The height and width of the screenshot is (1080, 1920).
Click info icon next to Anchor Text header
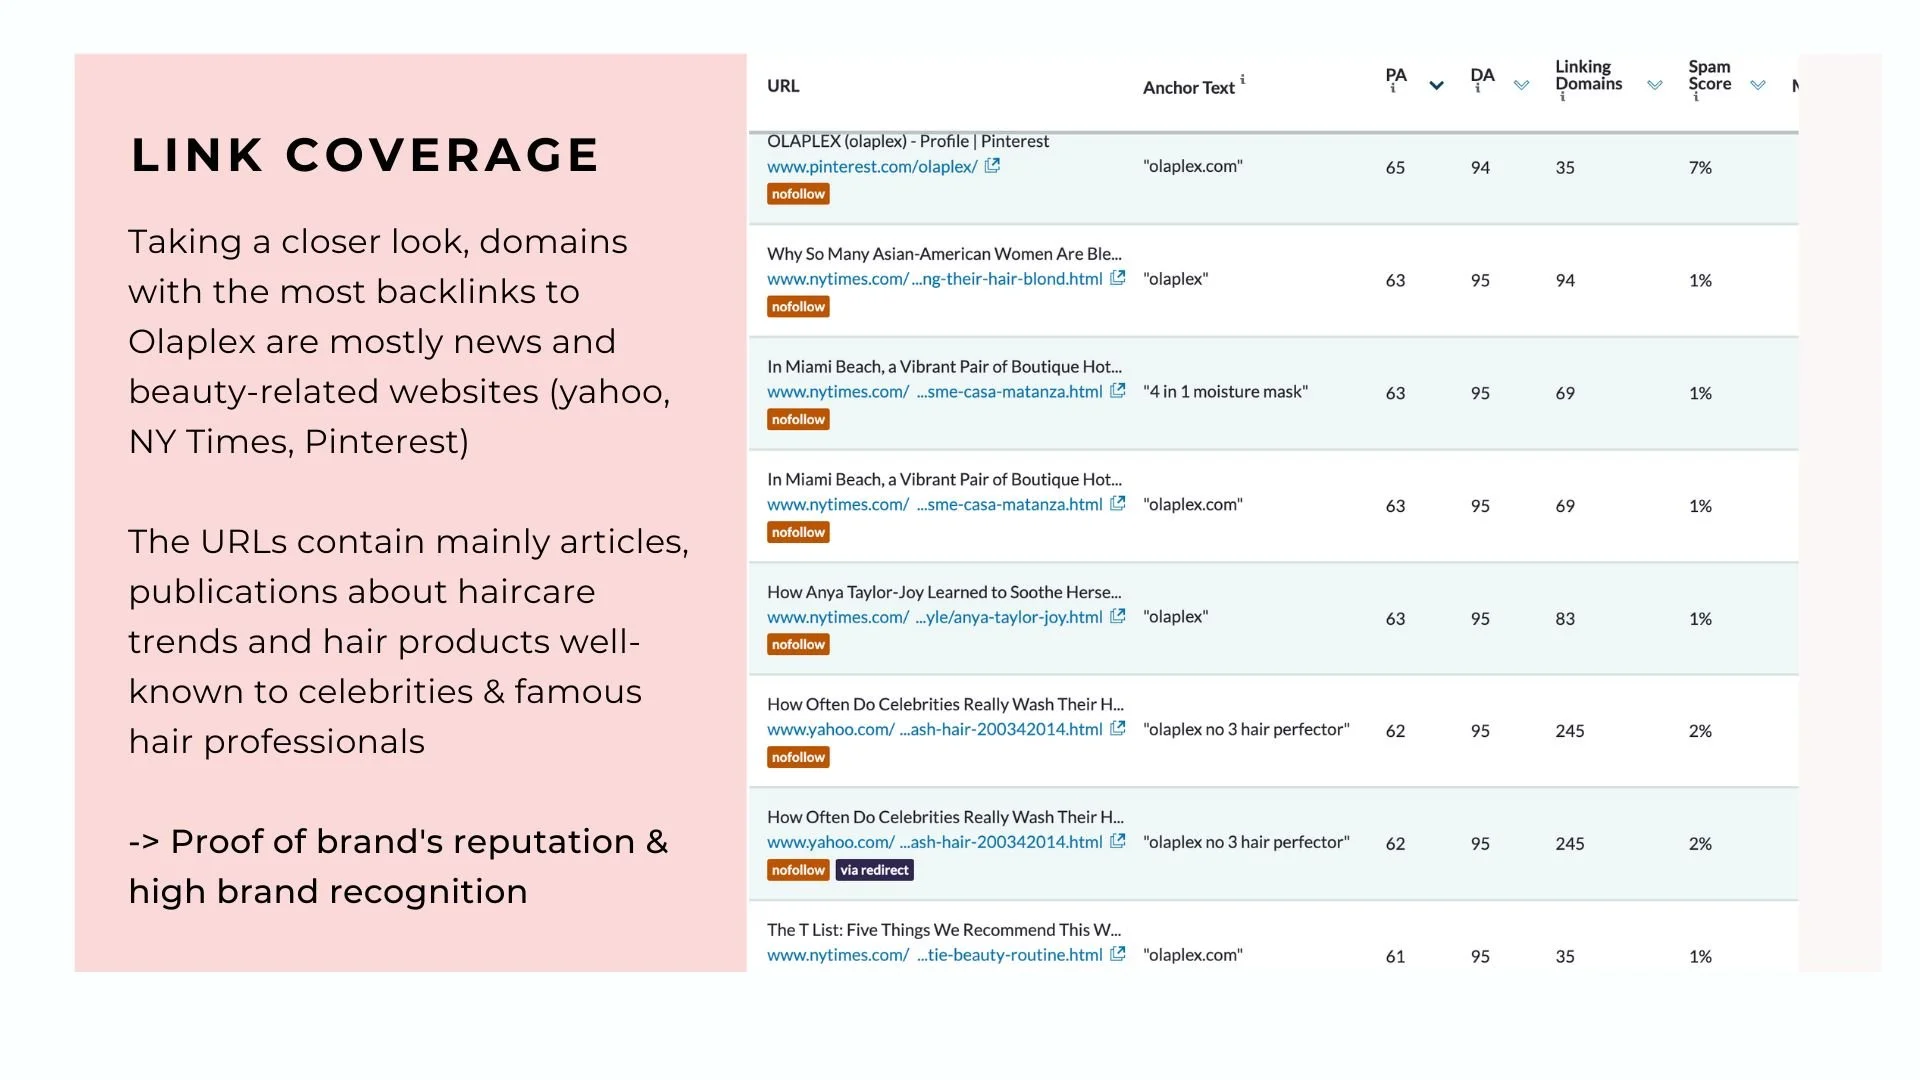(x=1243, y=79)
